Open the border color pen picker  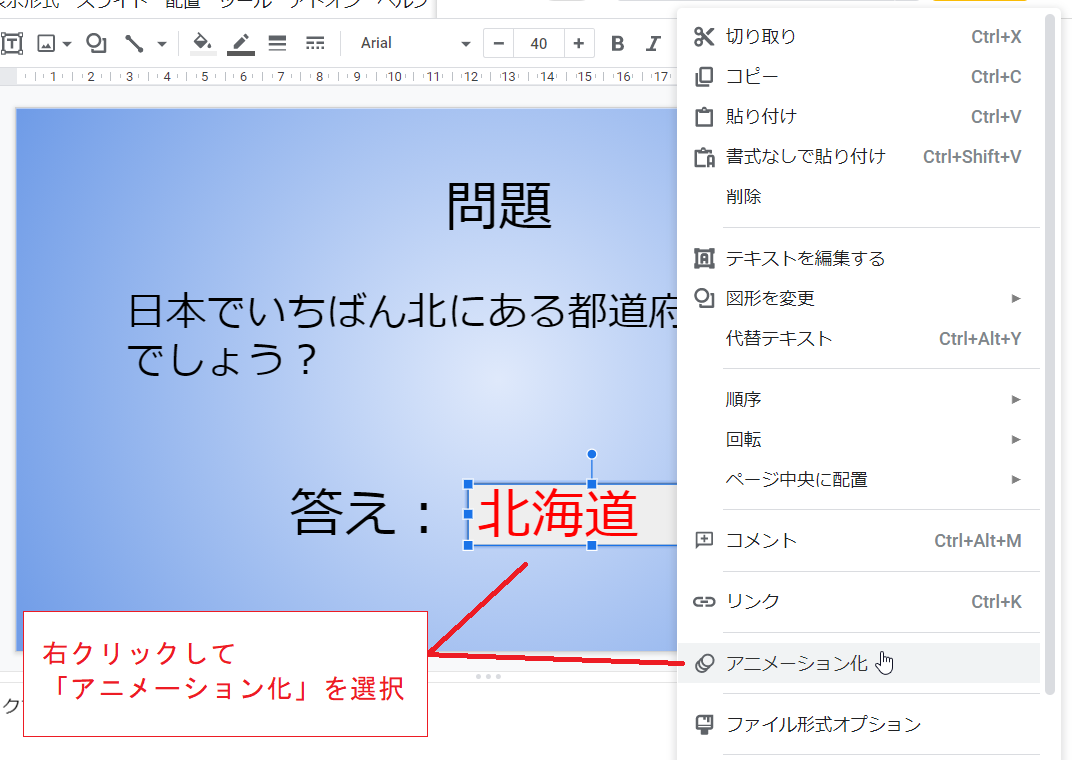pyautogui.click(x=241, y=44)
